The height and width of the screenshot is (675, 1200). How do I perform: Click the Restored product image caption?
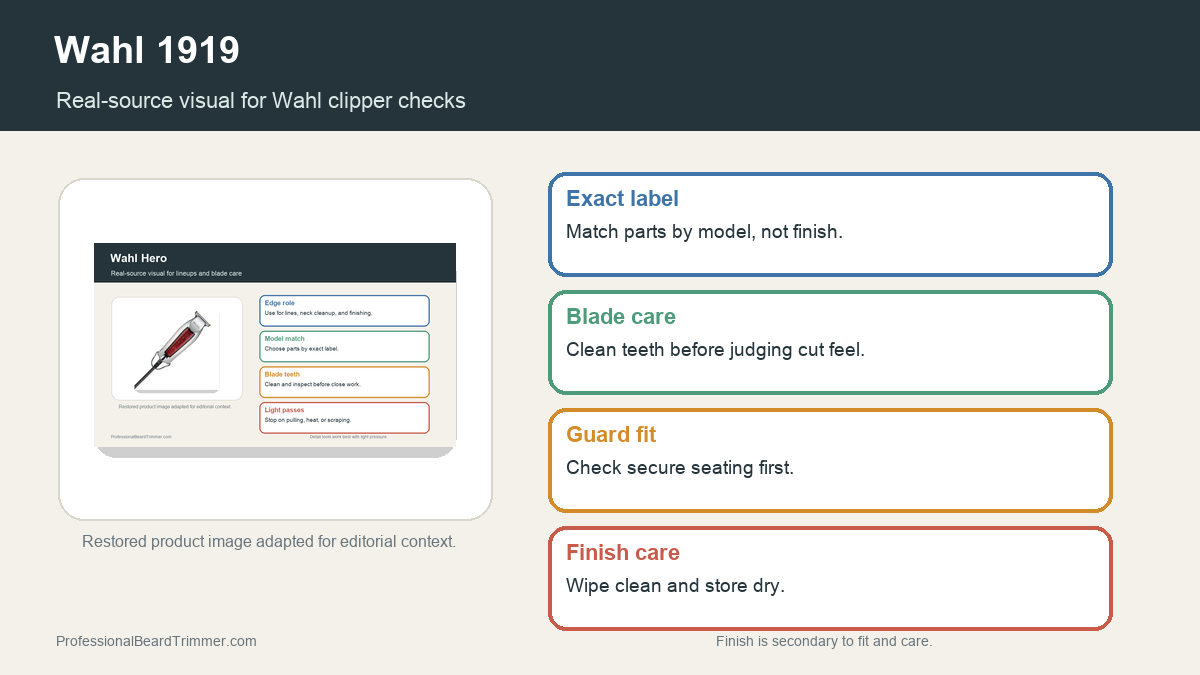pyautogui.click(x=269, y=541)
